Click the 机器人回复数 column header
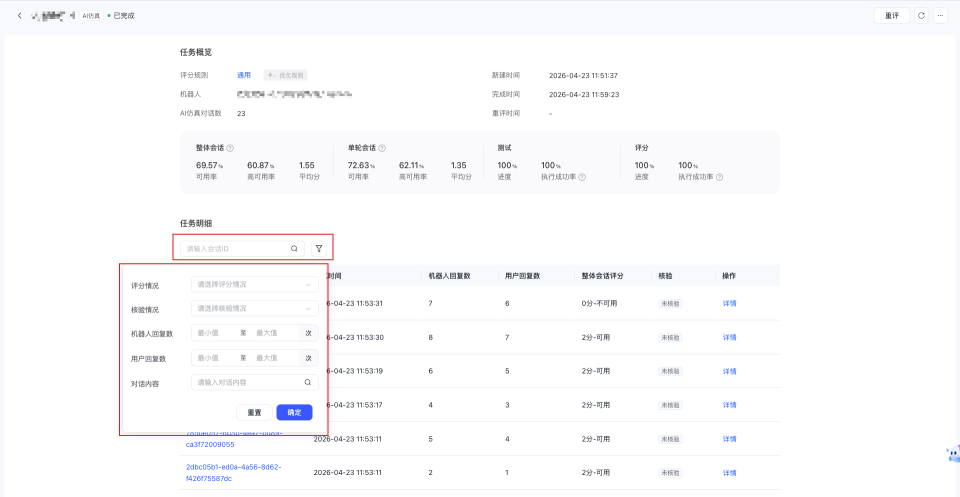The image size is (960, 497). pyautogui.click(x=449, y=276)
